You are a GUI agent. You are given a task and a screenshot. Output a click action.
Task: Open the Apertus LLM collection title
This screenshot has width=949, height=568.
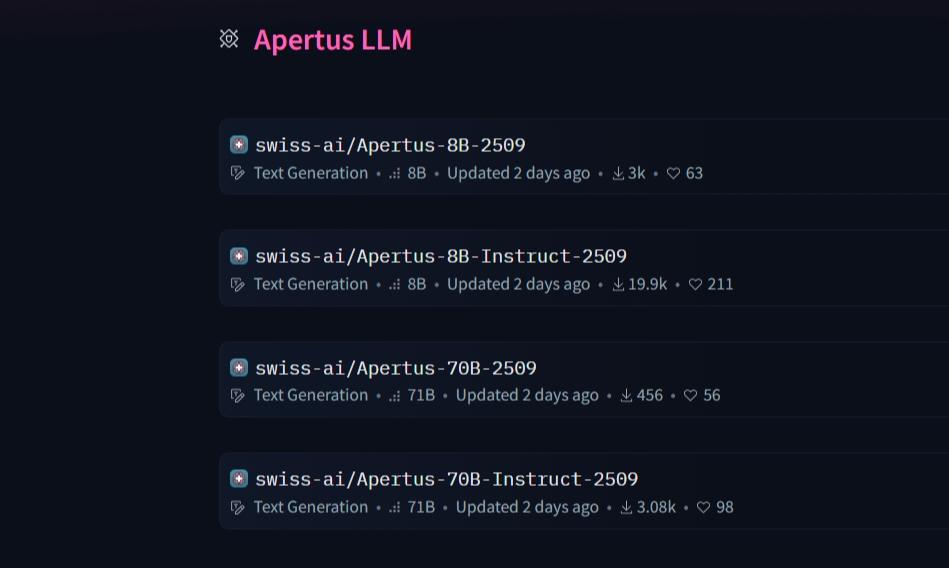333,40
